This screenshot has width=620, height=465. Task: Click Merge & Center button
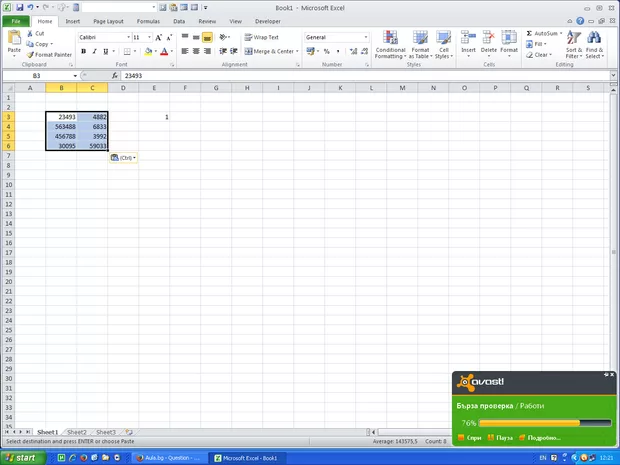click(x=269, y=51)
